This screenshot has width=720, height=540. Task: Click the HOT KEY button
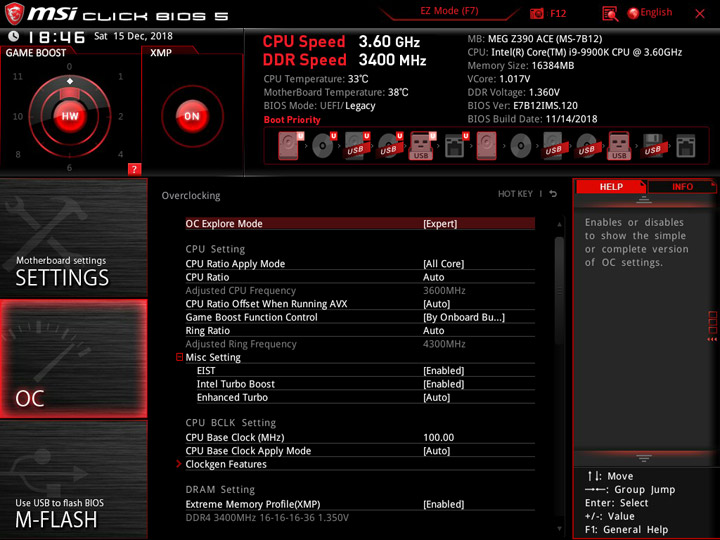[x=515, y=194]
